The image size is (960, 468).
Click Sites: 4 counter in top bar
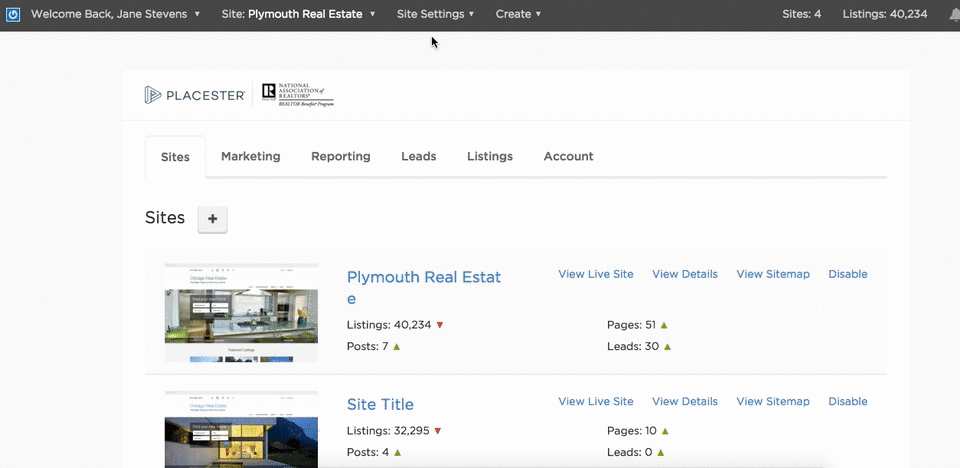coord(801,14)
